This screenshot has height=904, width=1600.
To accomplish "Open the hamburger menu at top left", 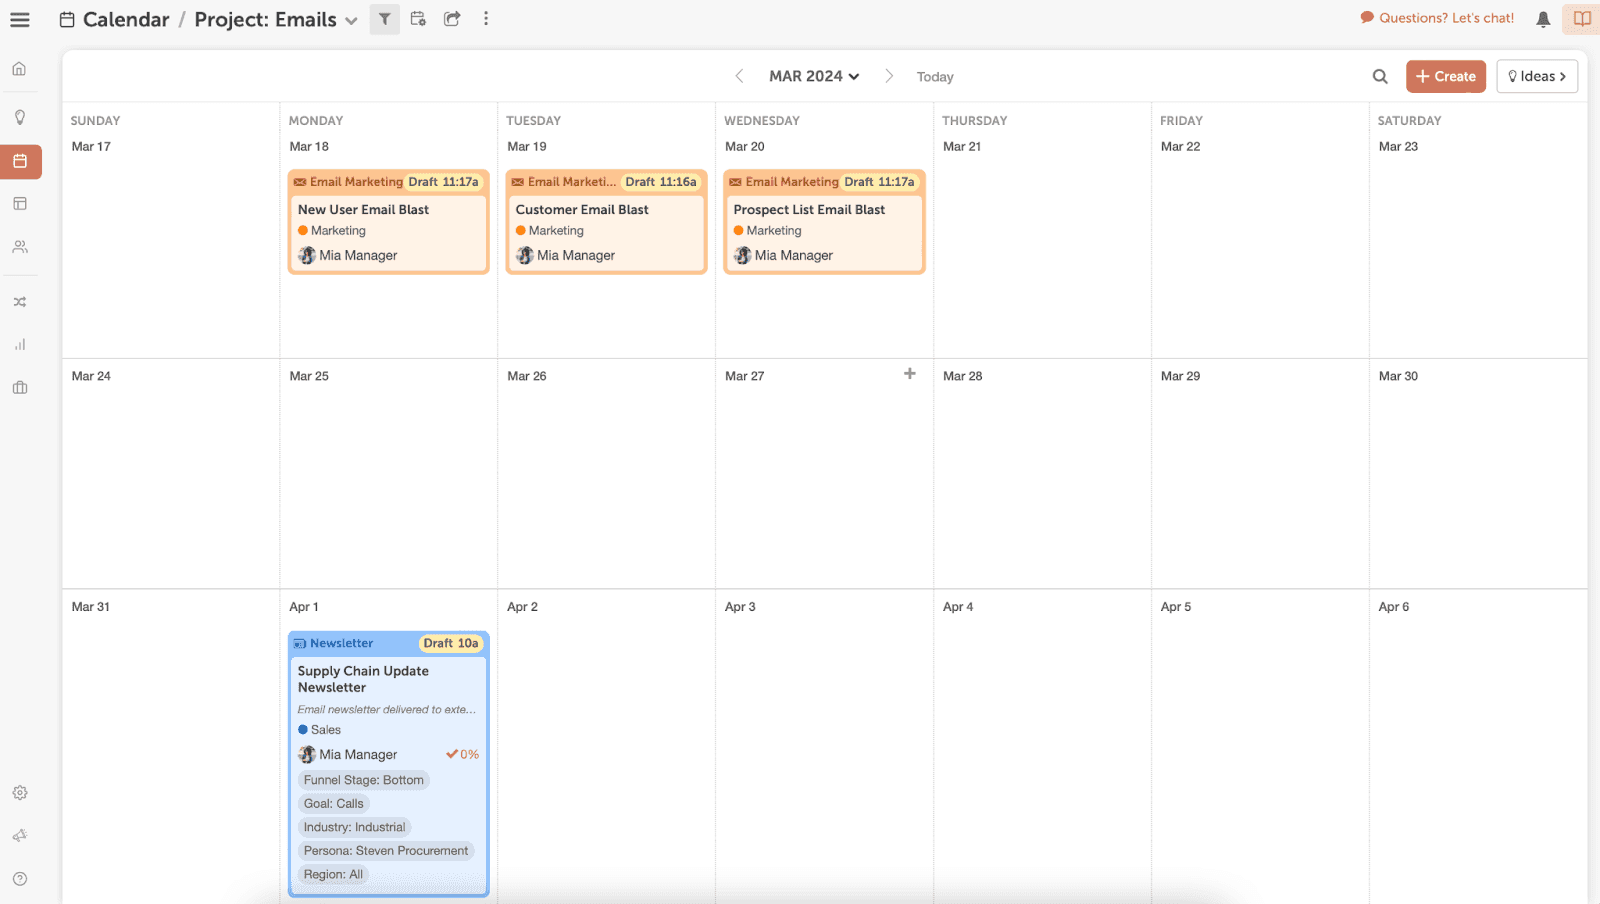I will coord(20,19).
